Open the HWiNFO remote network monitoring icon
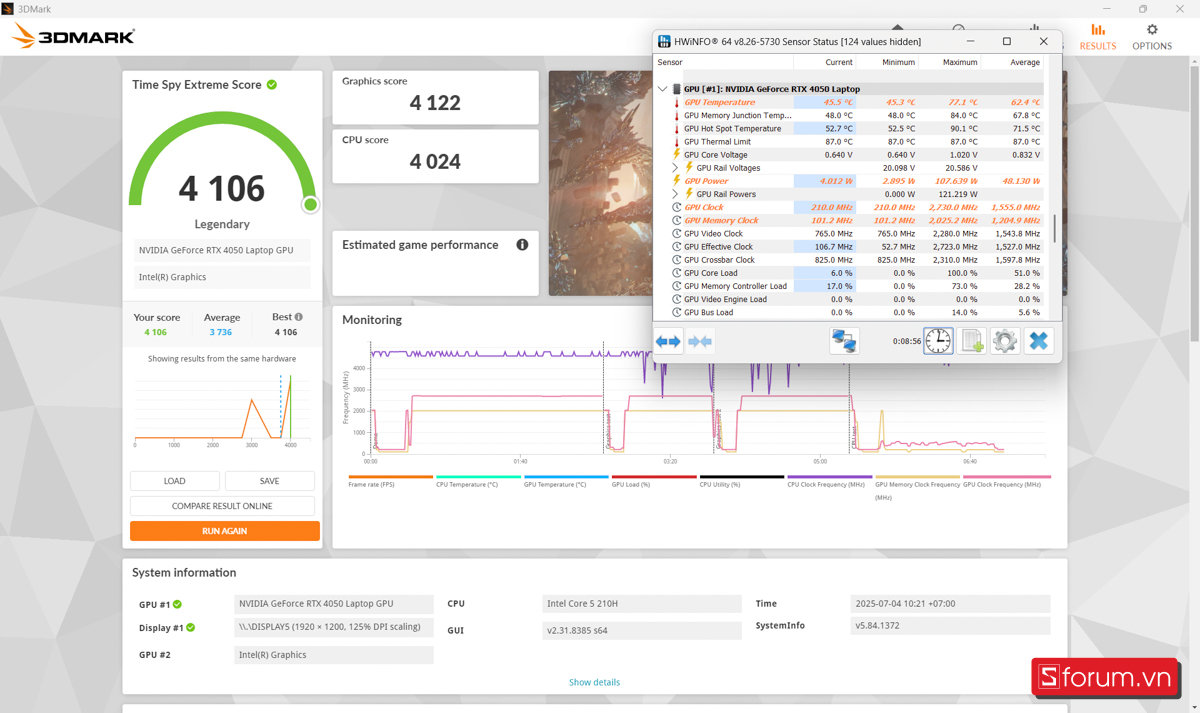1200x713 pixels. pos(844,341)
